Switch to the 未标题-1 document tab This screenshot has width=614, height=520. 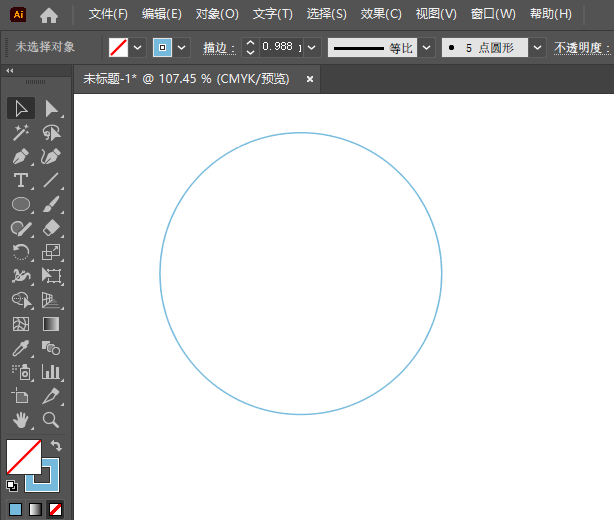pos(186,79)
